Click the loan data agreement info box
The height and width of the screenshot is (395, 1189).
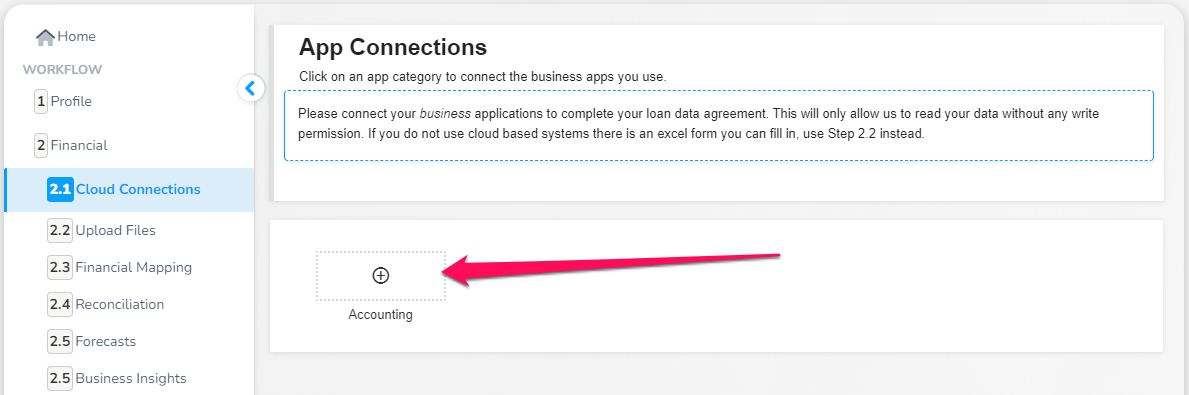point(719,126)
